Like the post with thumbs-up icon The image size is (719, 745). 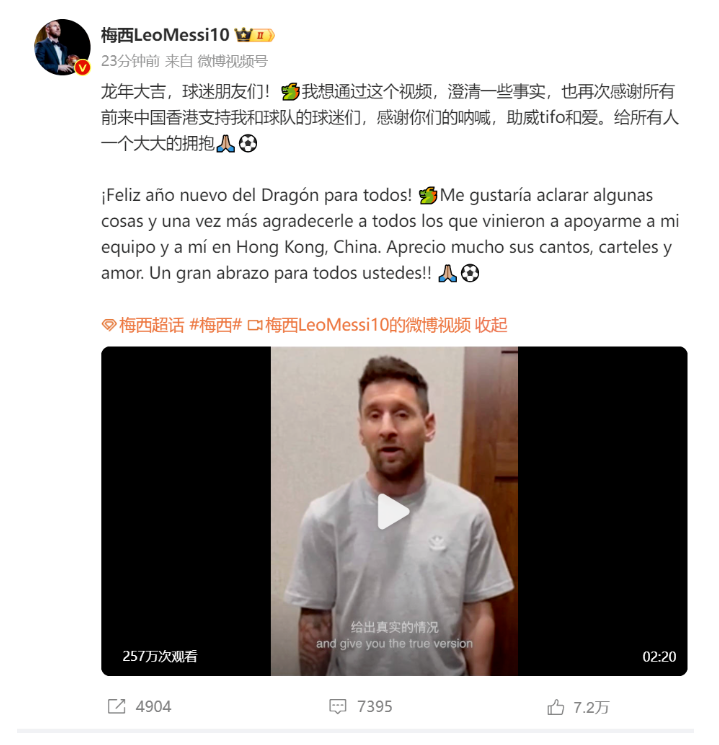point(556,707)
